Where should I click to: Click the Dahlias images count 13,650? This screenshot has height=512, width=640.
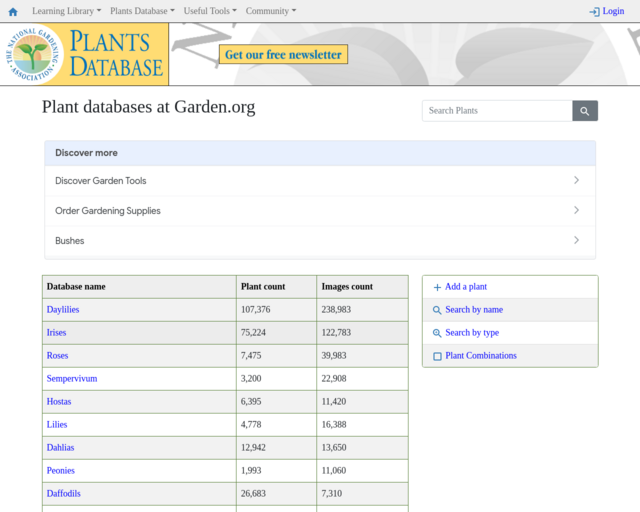tap(334, 447)
